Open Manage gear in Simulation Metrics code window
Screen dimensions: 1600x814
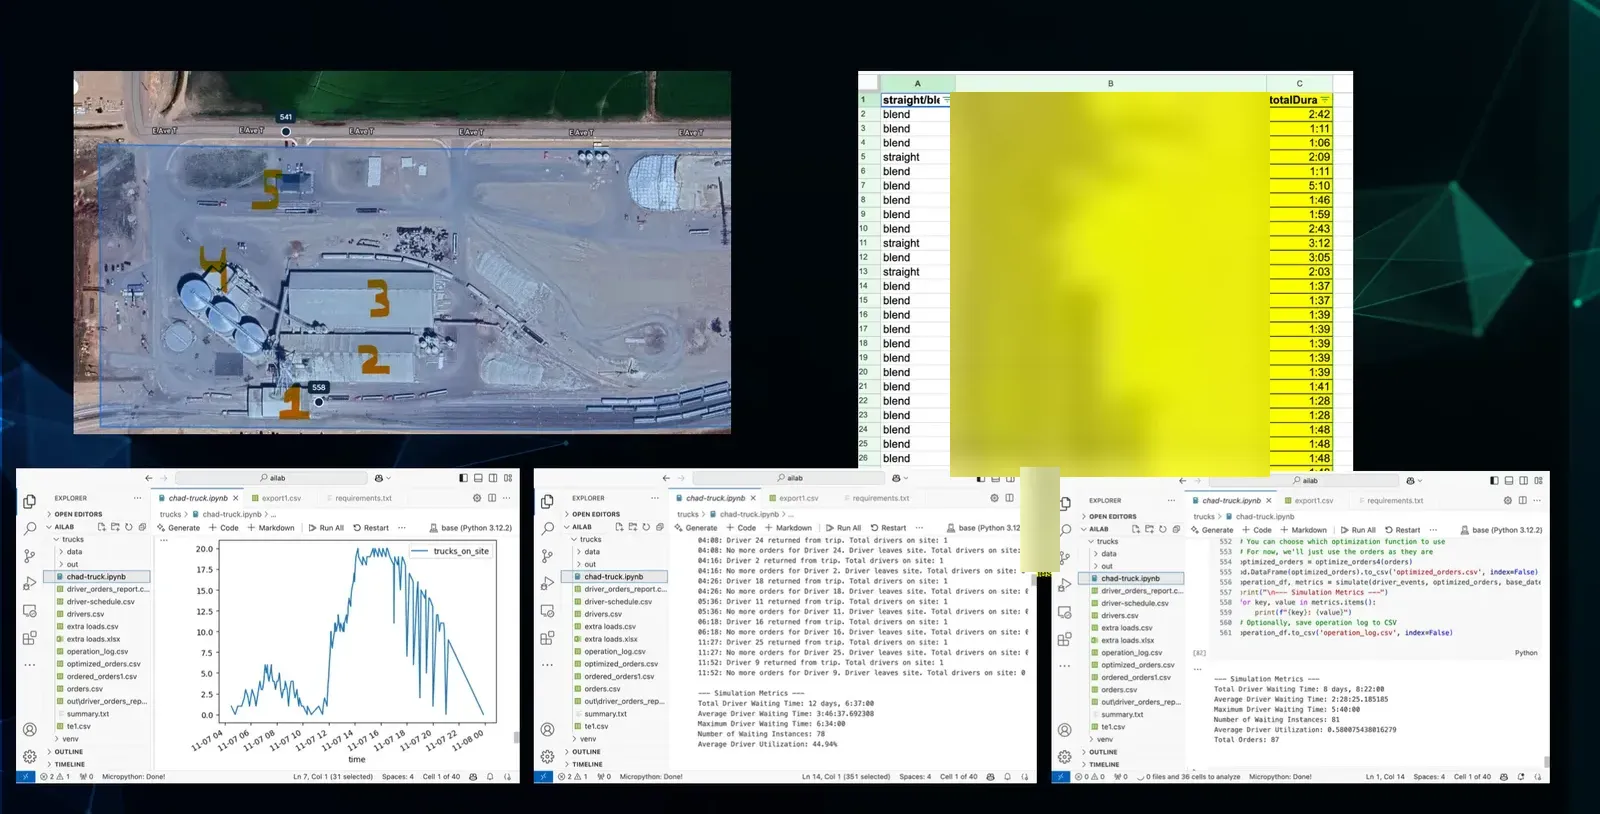(1064, 757)
